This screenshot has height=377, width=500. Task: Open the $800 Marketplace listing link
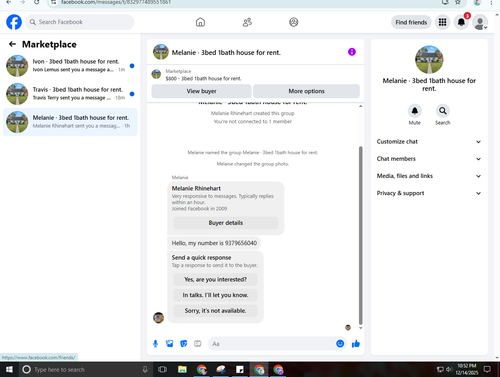pos(203,78)
